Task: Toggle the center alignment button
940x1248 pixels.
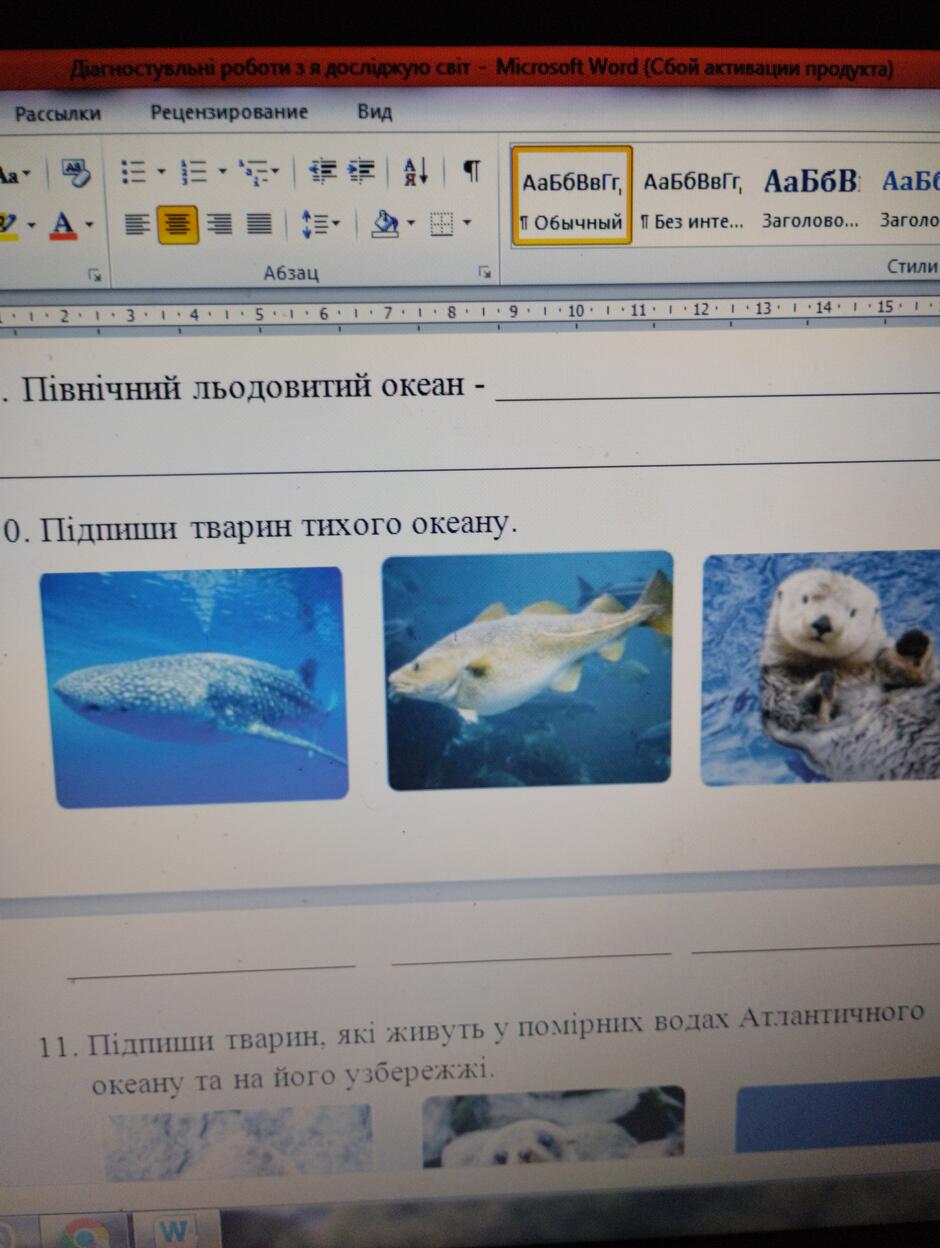Action: click(177, 224)
